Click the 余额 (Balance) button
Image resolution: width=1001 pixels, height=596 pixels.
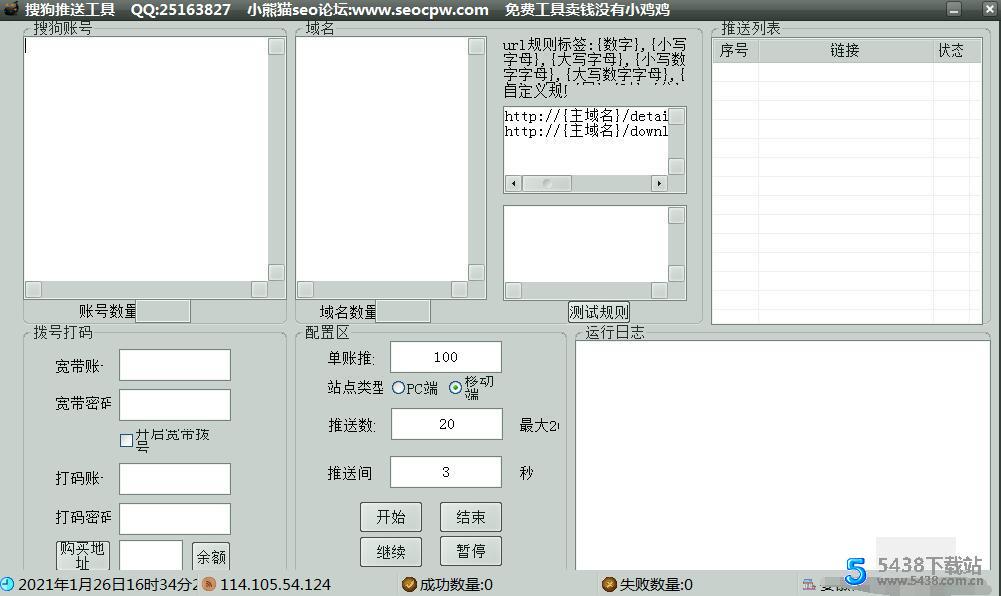[x=211, y=557]
